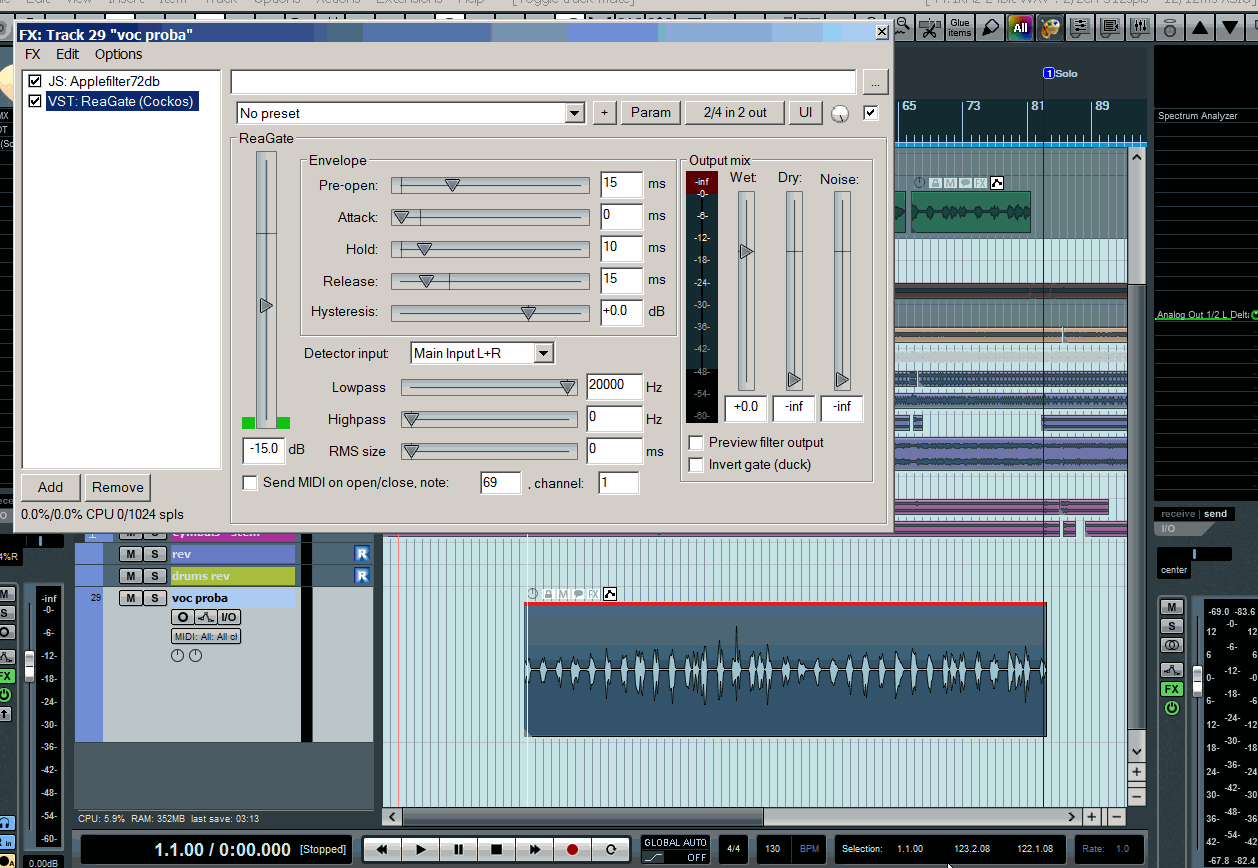Screen dimensions: 1258x868
Task: Toggle the transport repeat loop button
Action: pyautogui.click(x=610, y=850)
